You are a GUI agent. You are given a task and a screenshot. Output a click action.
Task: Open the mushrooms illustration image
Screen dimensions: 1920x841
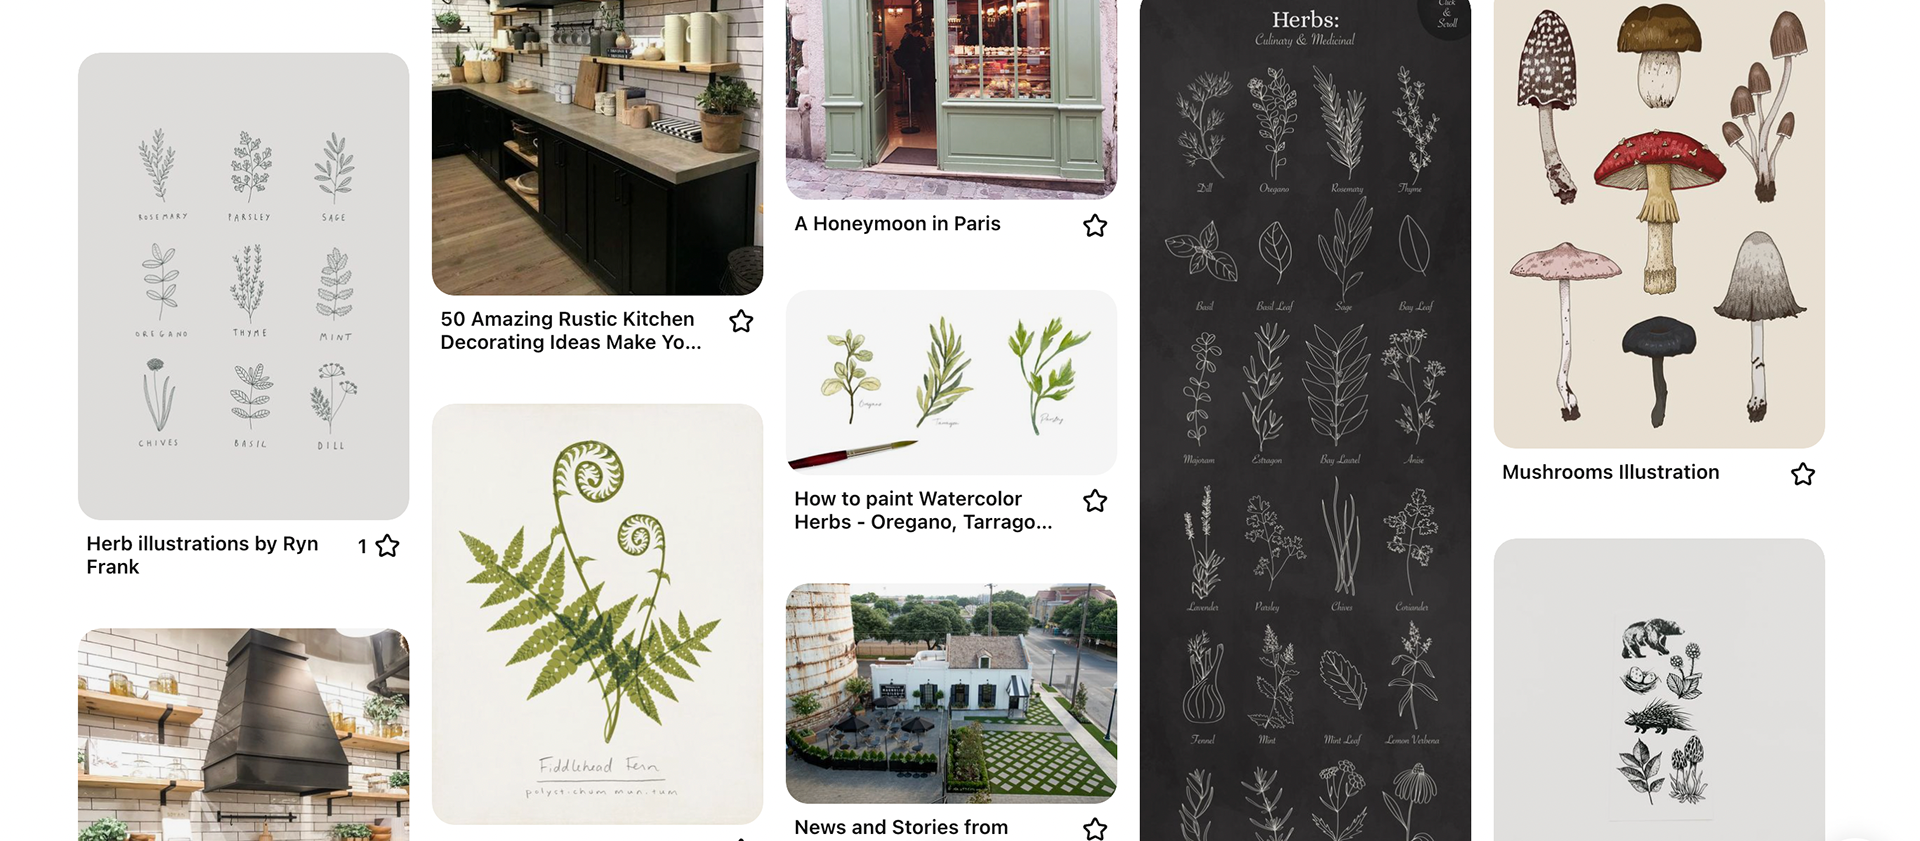(x=1659, y=224)
